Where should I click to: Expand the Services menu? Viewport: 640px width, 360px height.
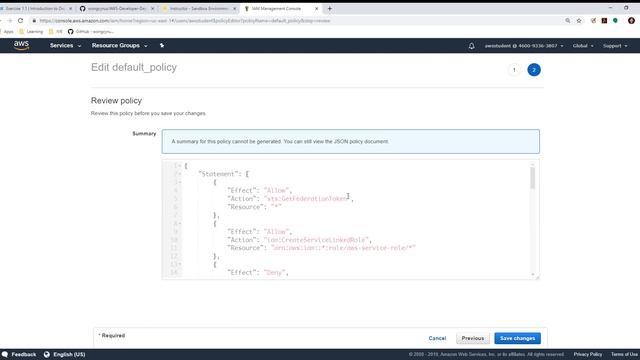(x=65, y=46)
